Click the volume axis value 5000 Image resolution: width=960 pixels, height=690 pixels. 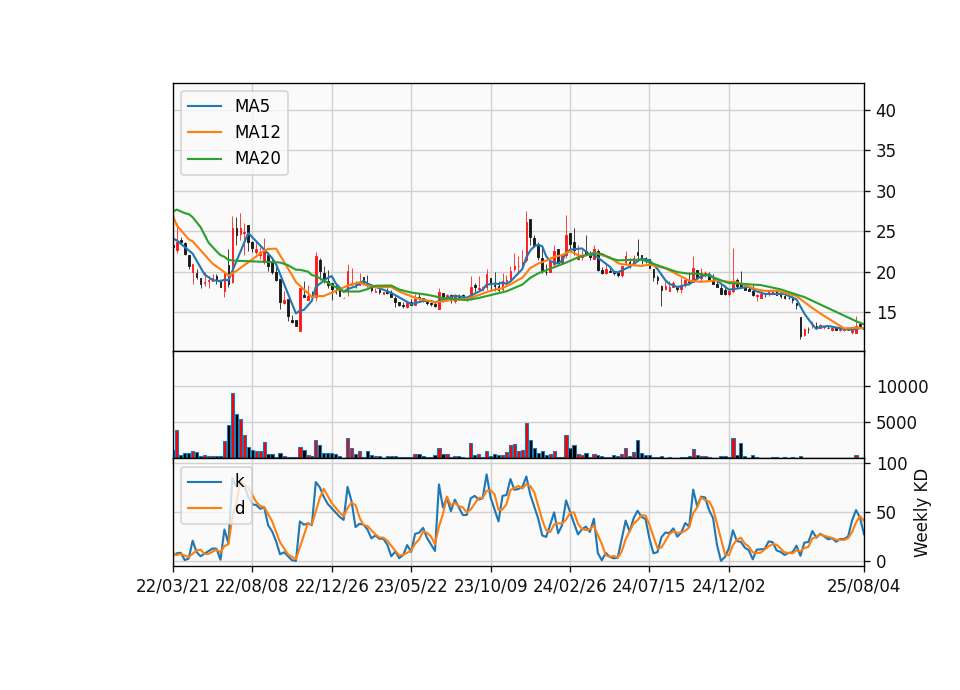point(897,423)
